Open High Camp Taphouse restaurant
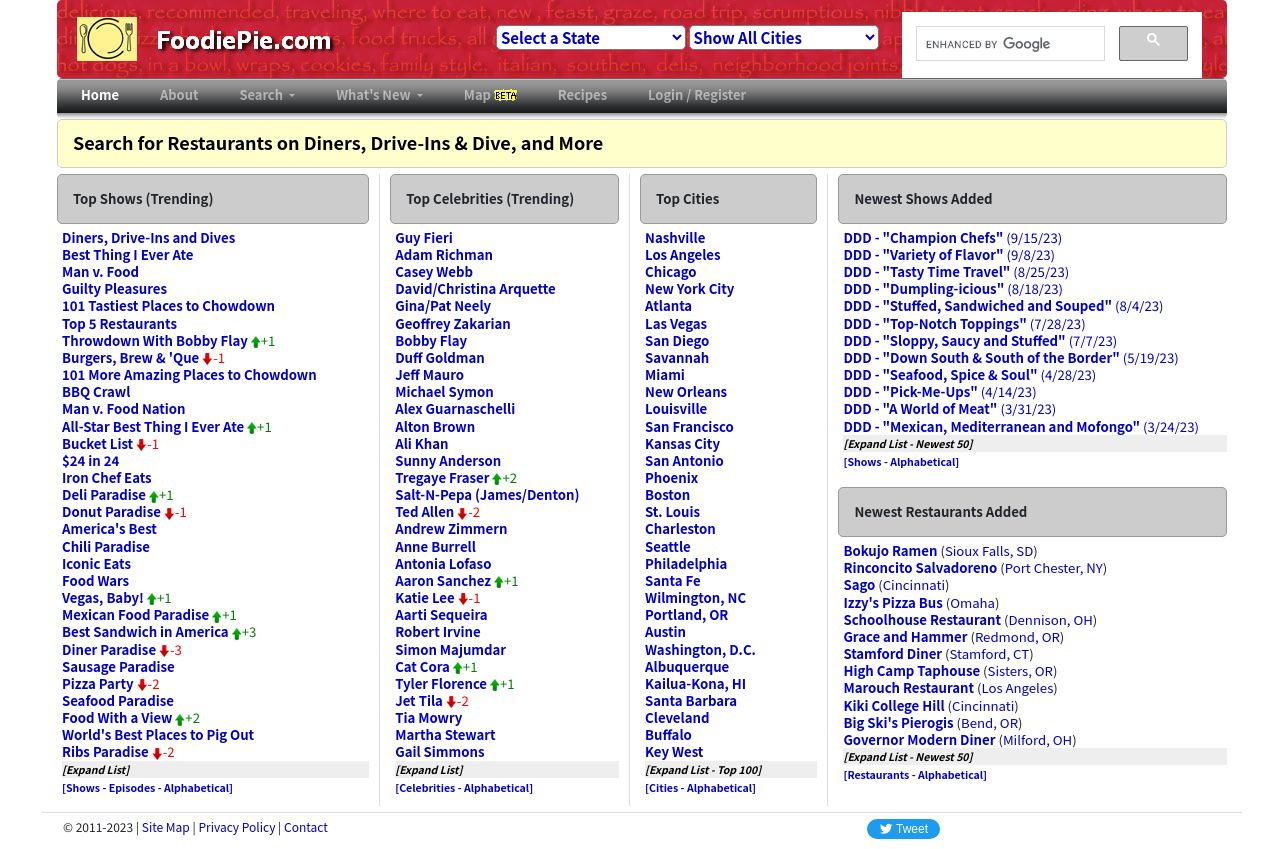The height and width of the screenshot is (849, 1284). (x=911, y=671)
